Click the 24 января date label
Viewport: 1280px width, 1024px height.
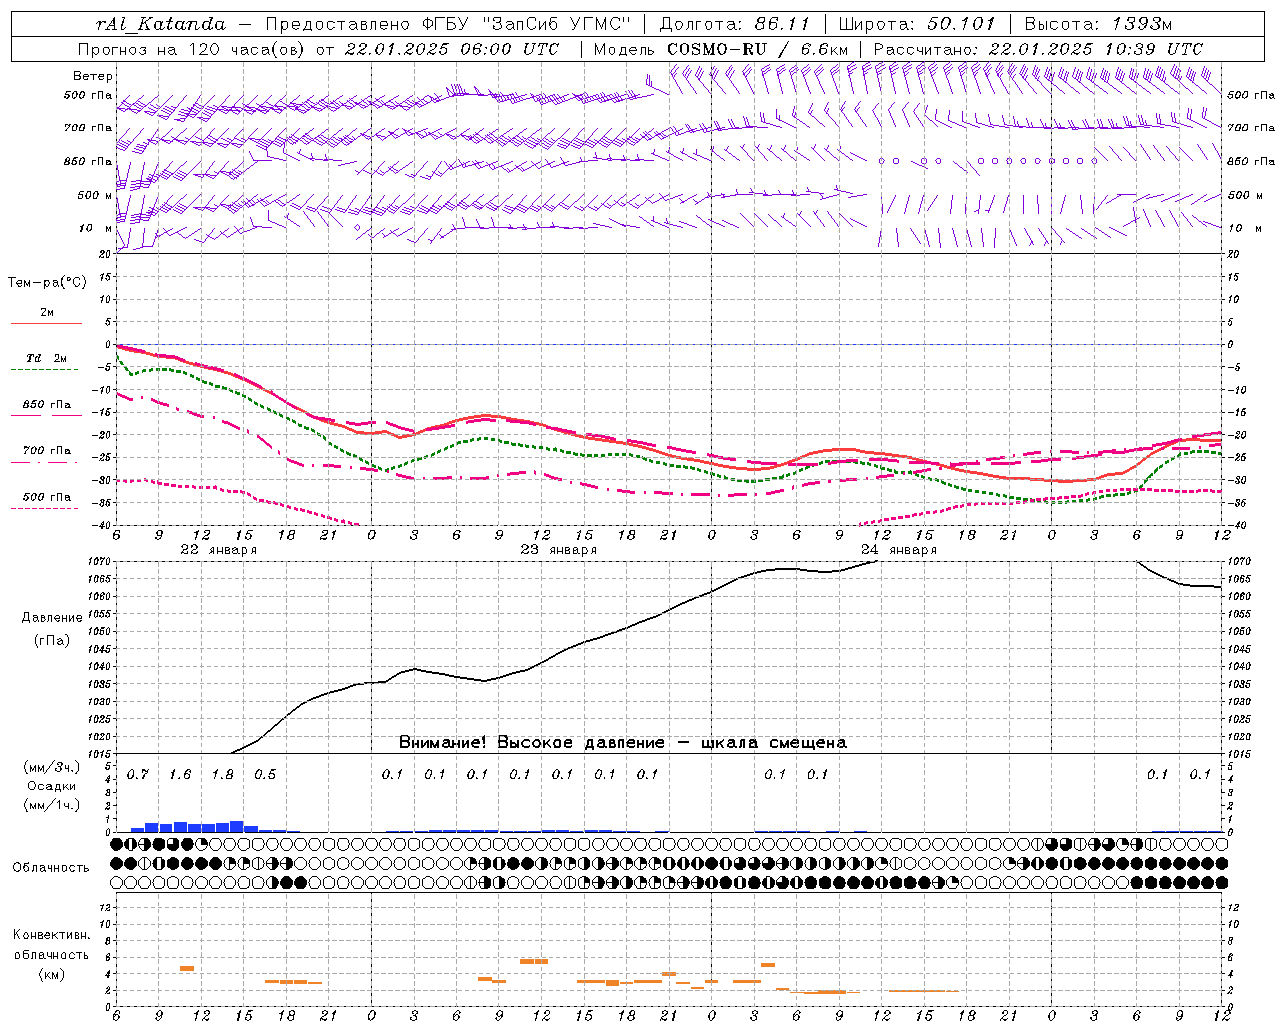click(x=899, y=550)
